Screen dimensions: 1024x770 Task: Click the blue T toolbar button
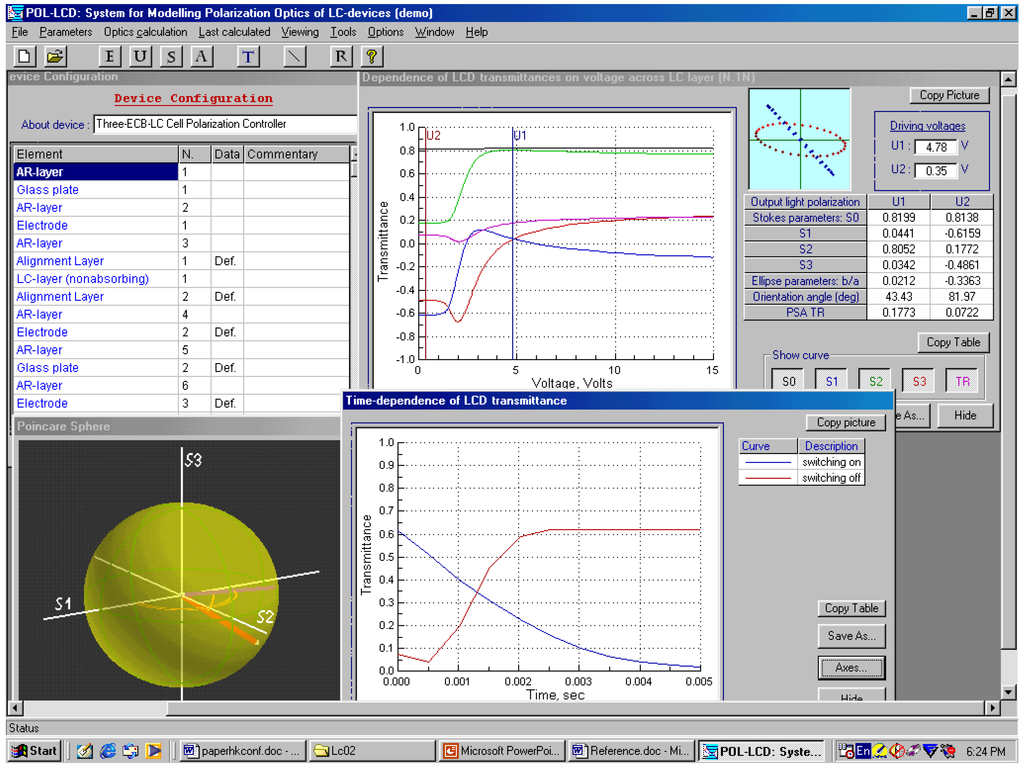[x=248, y=56]
